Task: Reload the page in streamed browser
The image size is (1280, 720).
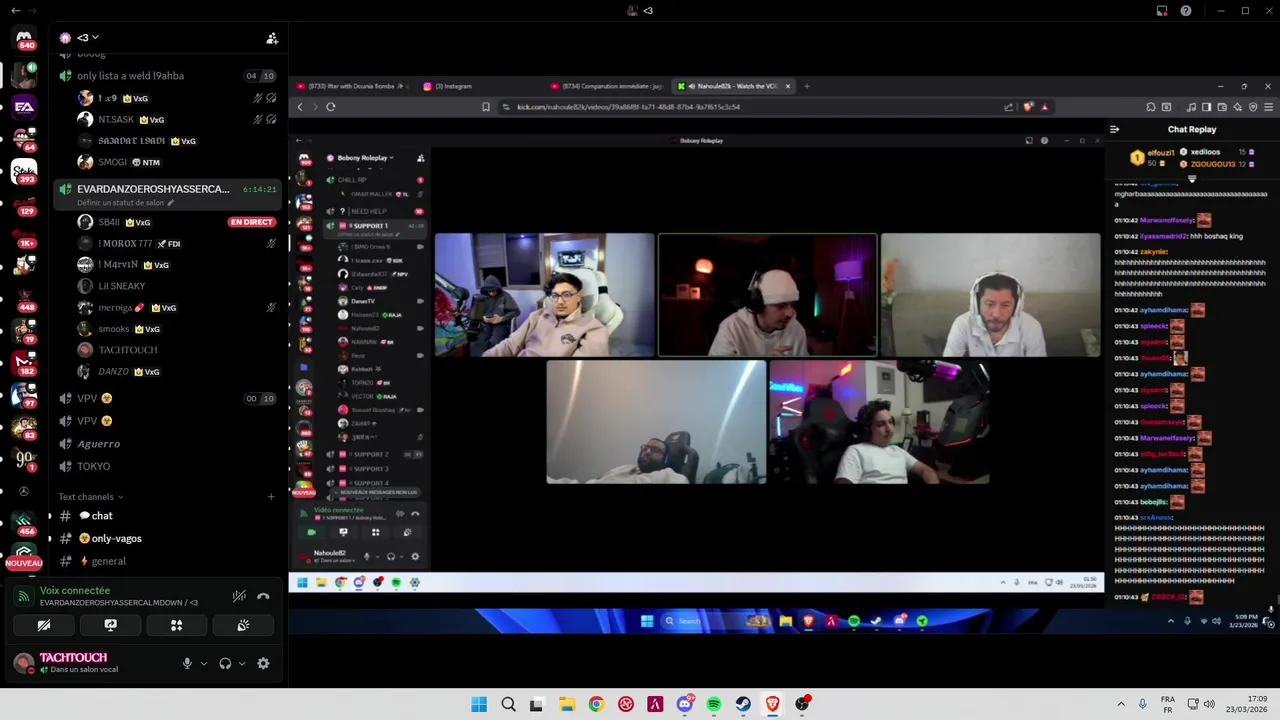Action: coord(331,107)
